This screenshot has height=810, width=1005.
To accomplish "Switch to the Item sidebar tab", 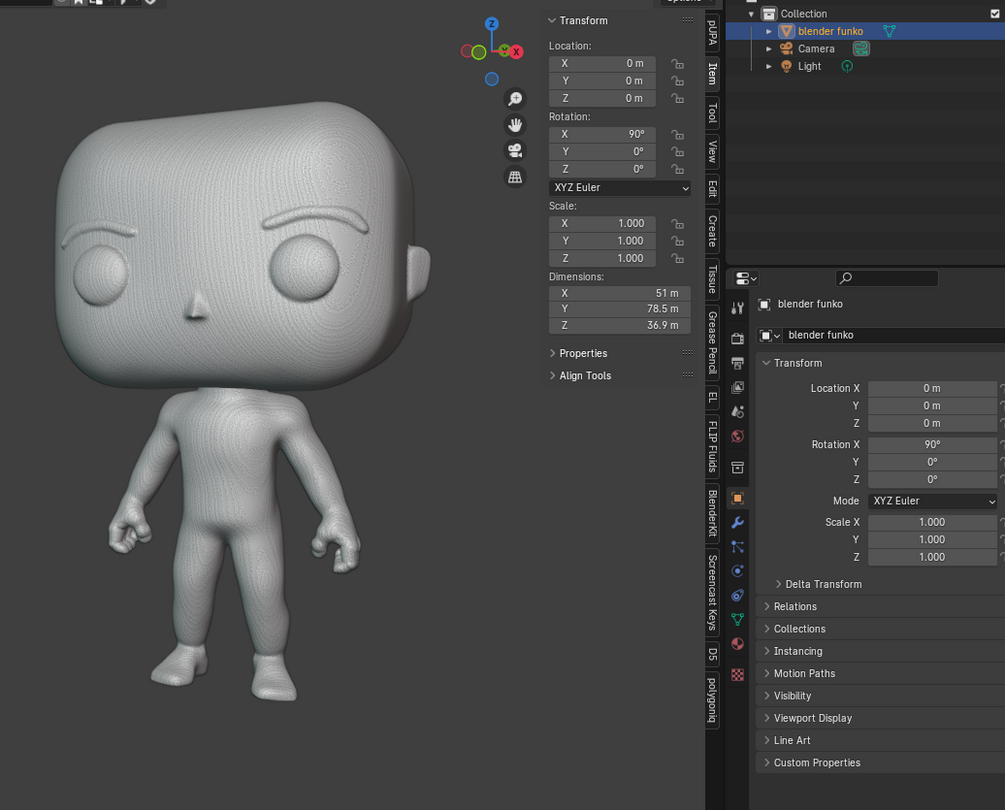I will (712, 74).
